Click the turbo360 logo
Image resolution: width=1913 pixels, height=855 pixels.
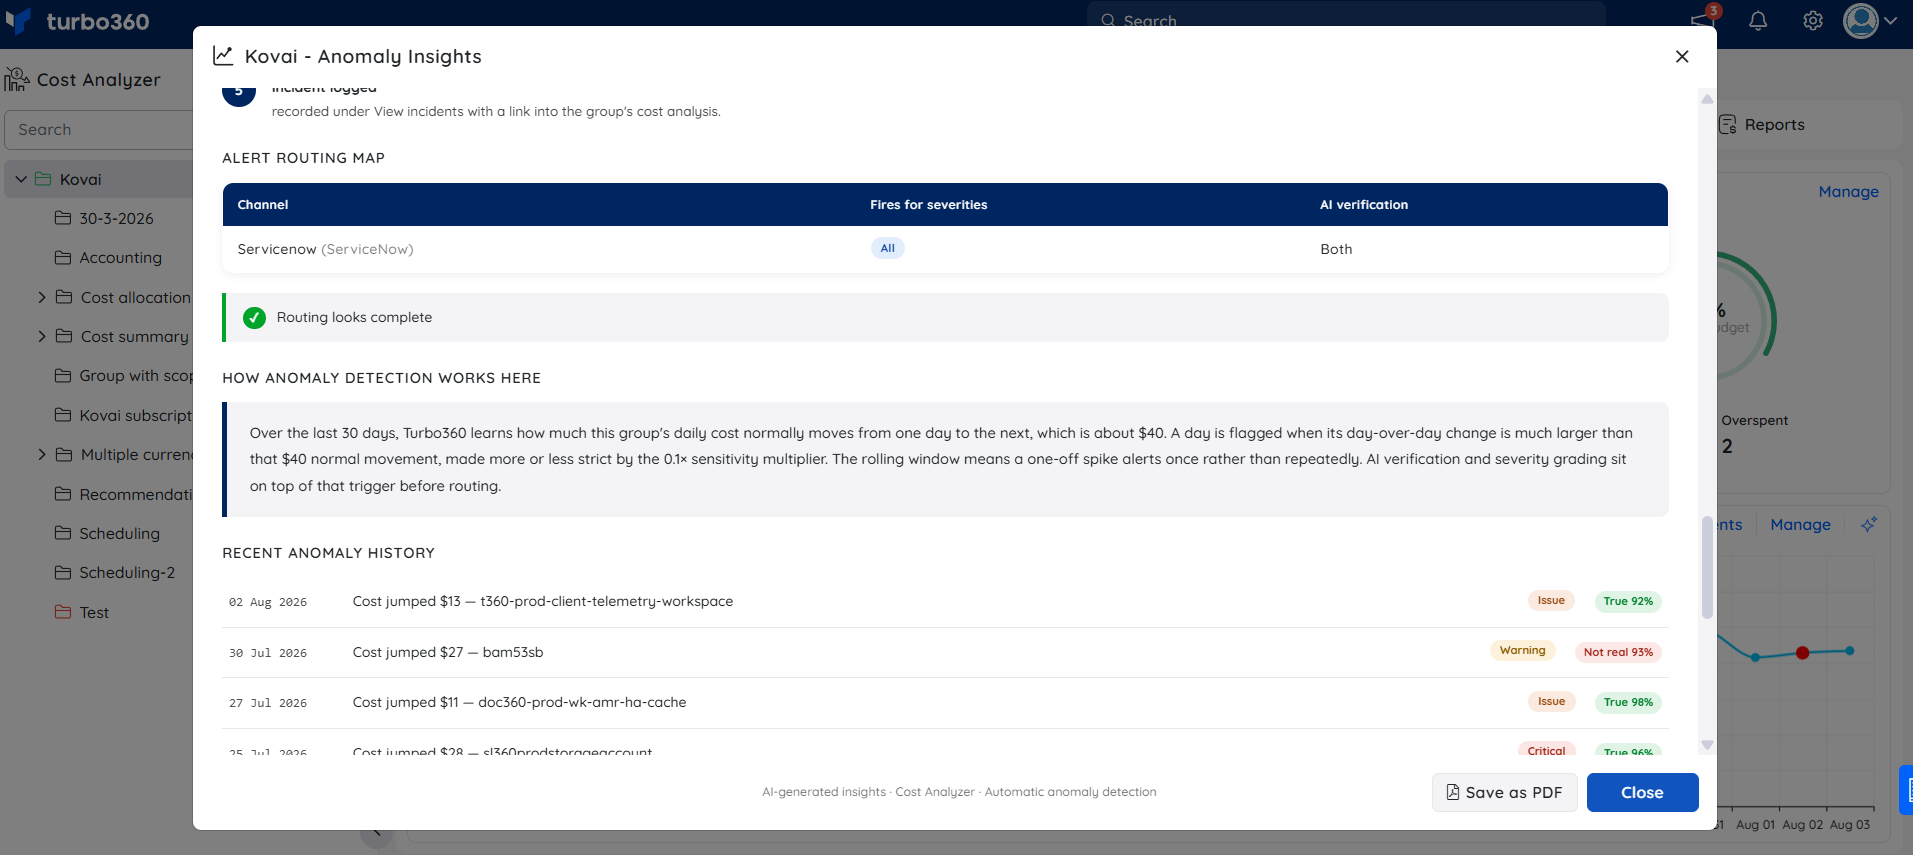[x=78, y=21]
